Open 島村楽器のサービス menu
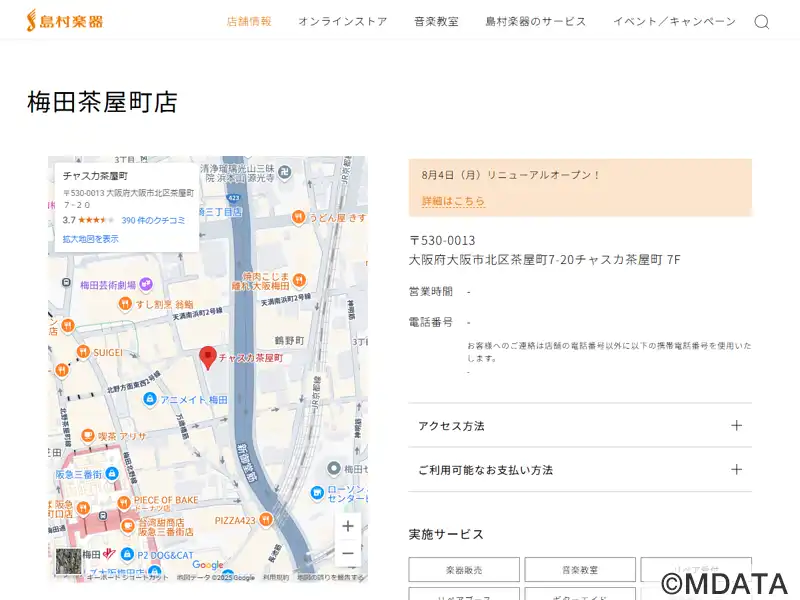The height and width of the screenshot is (600, 800). tap(536, 21)
